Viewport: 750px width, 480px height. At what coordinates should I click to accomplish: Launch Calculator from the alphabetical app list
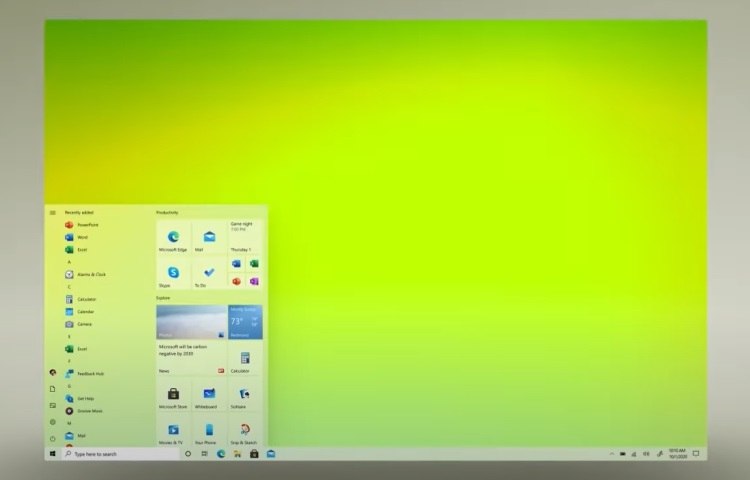tap(81, 299)
